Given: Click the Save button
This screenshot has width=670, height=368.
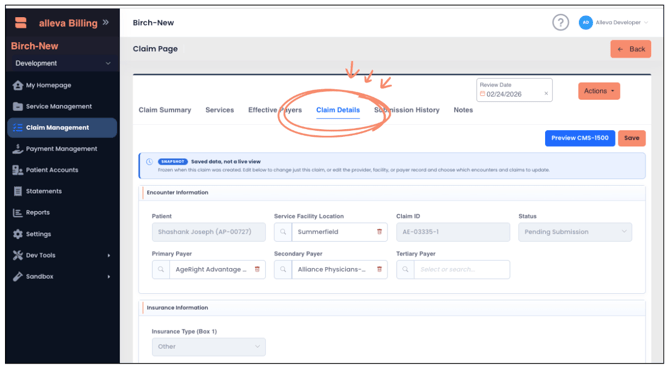Looking at the screenshot, I should pyautogui.click(x=632, y=138).
